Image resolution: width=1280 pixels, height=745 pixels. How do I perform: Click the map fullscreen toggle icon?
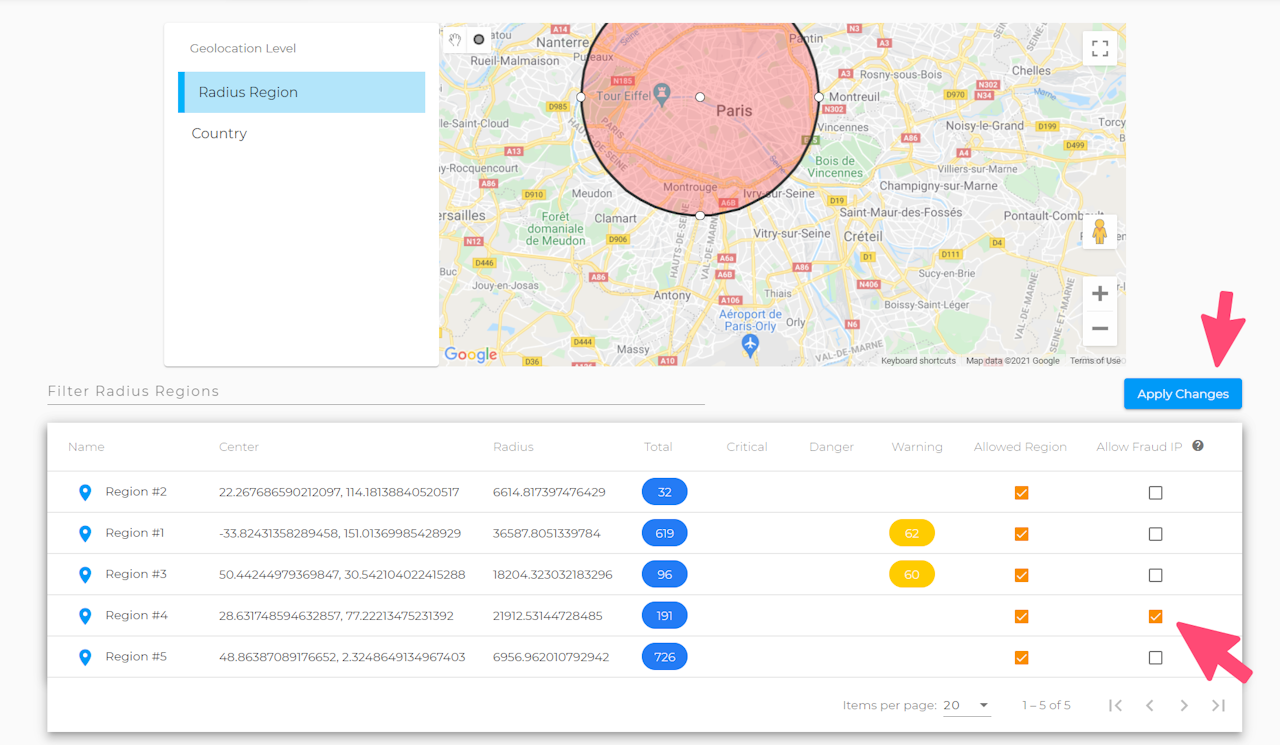pos(1099,49)
